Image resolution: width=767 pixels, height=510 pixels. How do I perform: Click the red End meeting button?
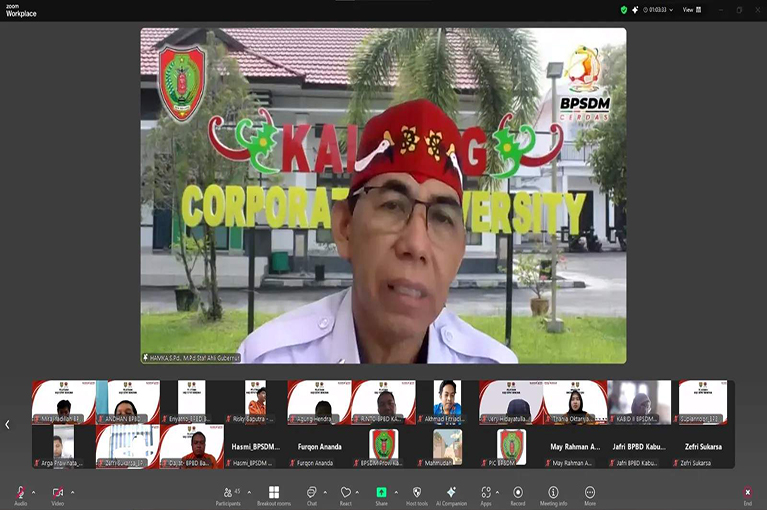coord(747,493)
